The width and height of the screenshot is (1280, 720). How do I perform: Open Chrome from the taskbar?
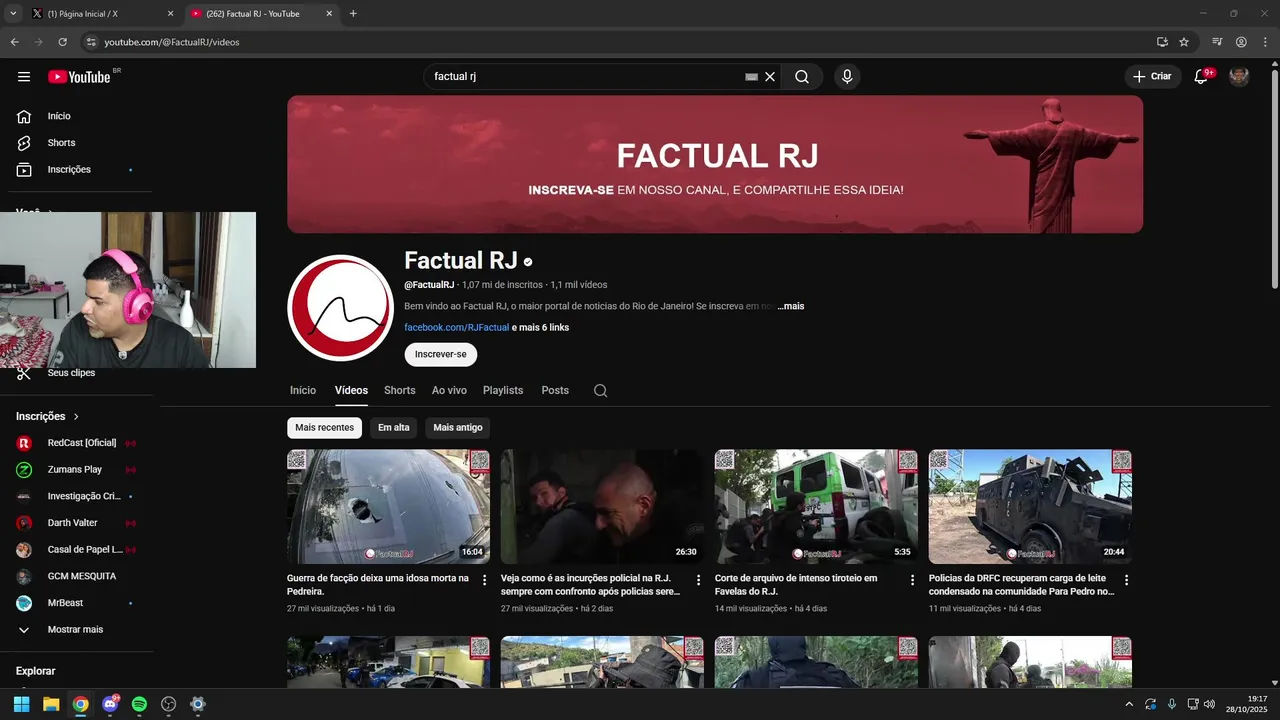(x=80, y=704)
